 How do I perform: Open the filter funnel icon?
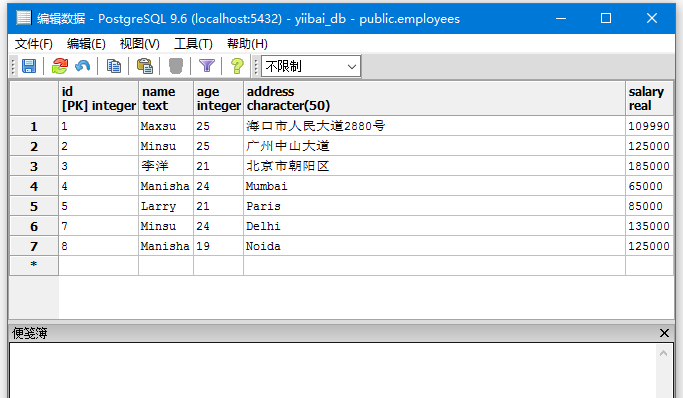(x=207, y=66)
